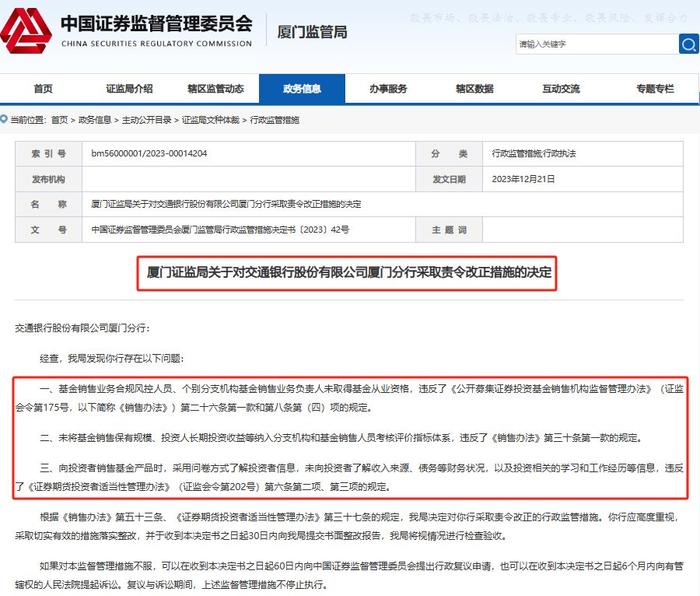Image resolution: width=700 pixels, height=596 pixels.
Task: Go to 政务信息 in the breadcrumb
Action: 95,120
